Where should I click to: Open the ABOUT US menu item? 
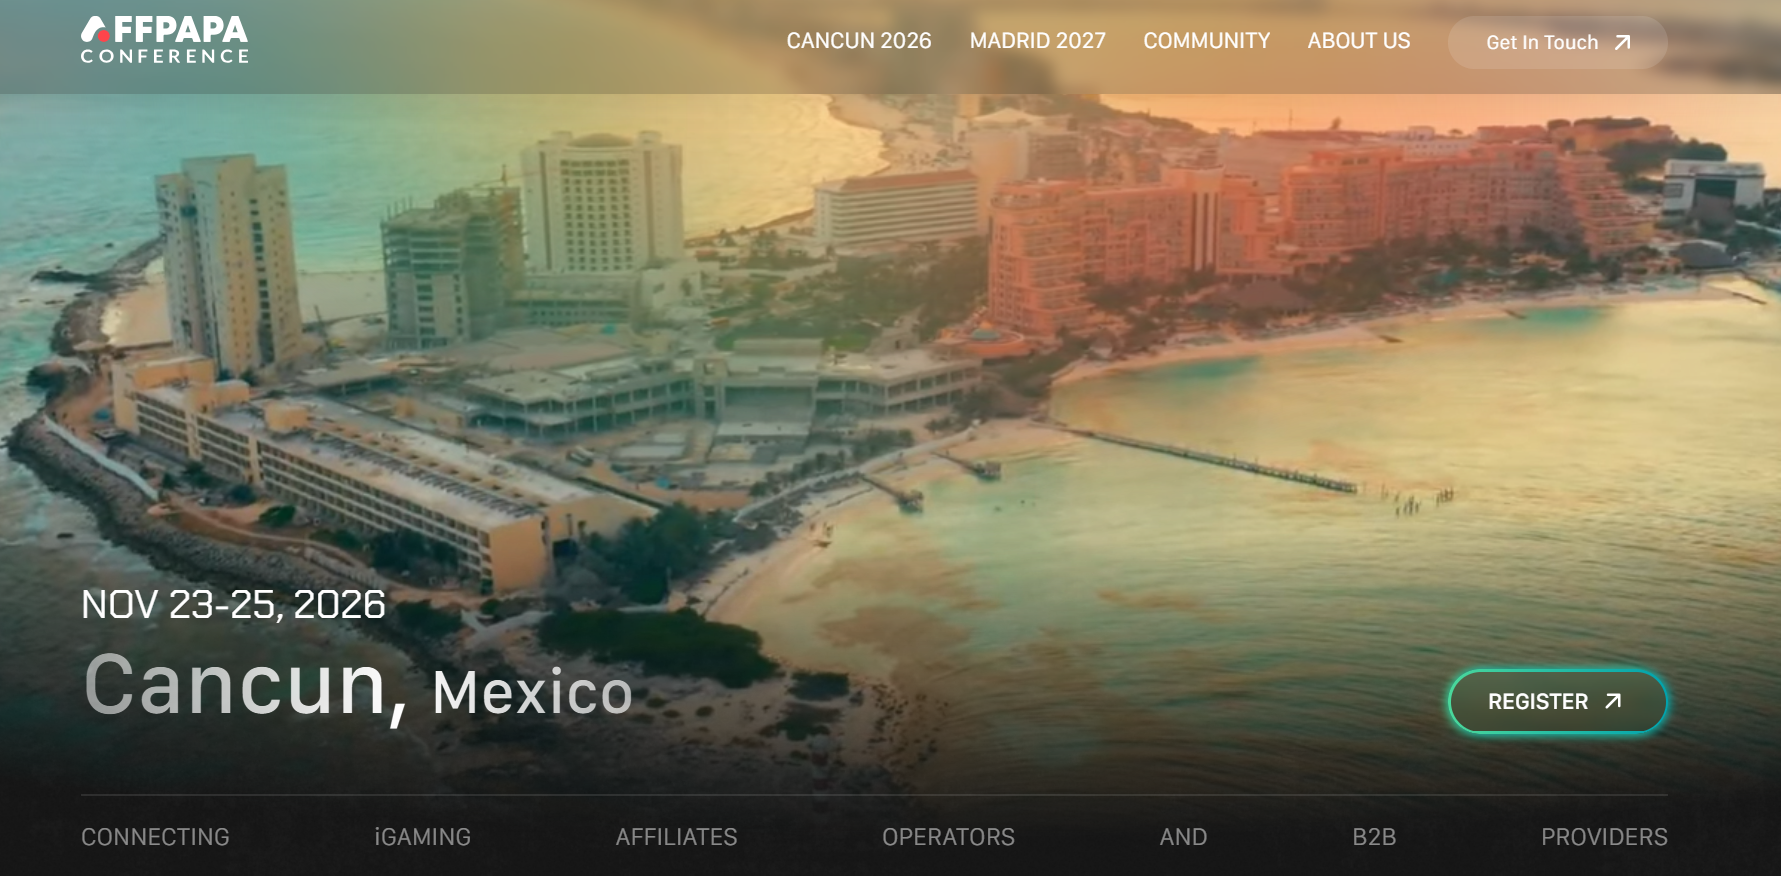click(x=1359, y=41)
